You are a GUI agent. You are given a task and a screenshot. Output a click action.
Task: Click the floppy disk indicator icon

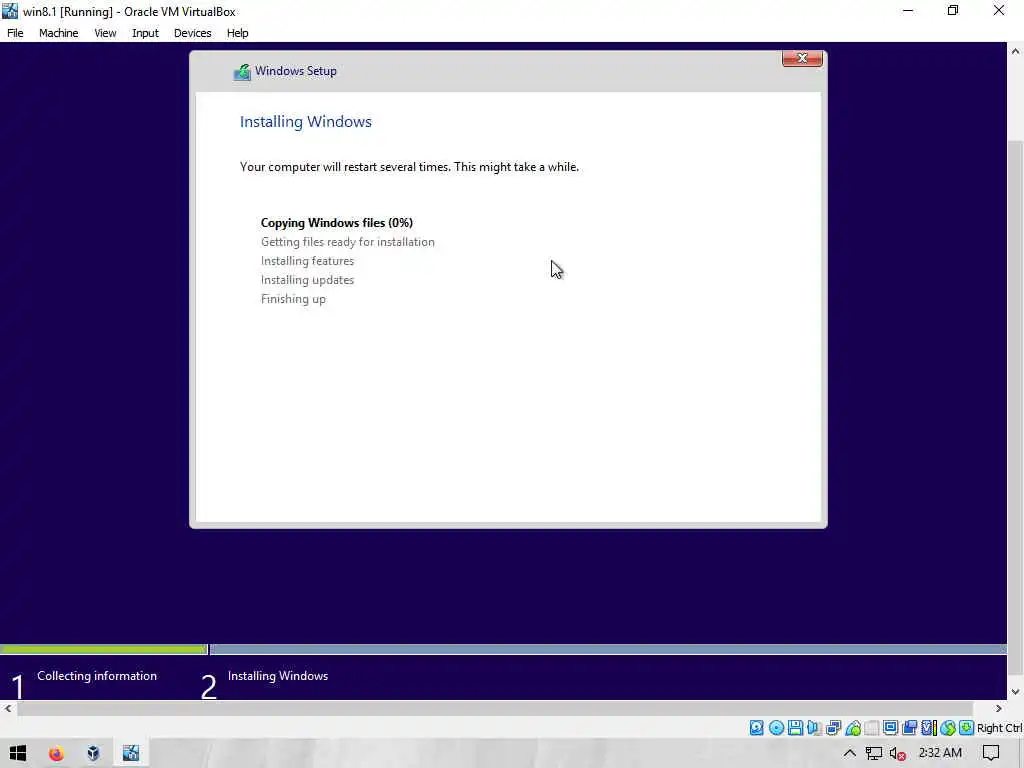pos(795,728)
